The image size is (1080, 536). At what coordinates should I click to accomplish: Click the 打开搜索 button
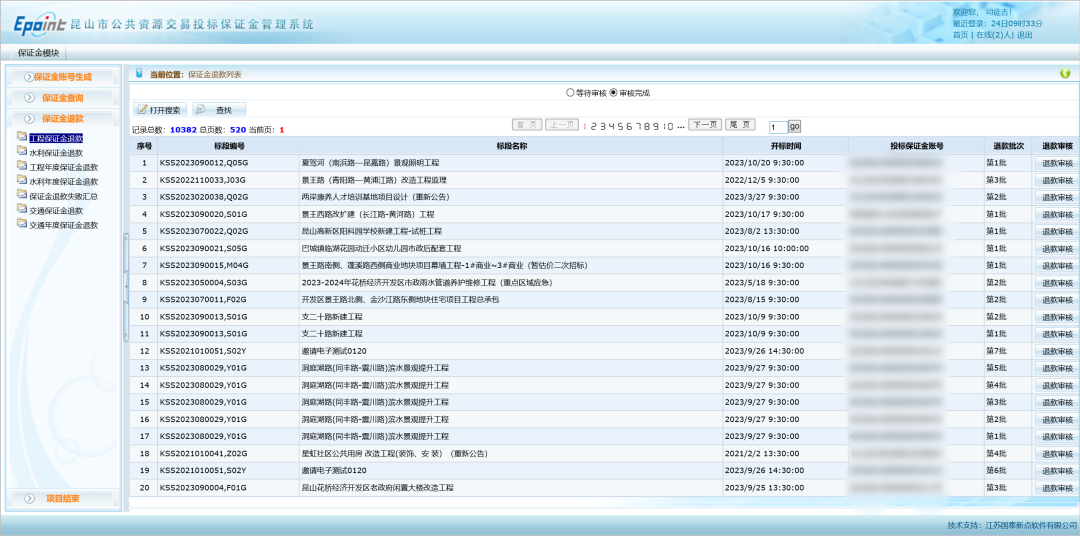[x=160, y=110]
